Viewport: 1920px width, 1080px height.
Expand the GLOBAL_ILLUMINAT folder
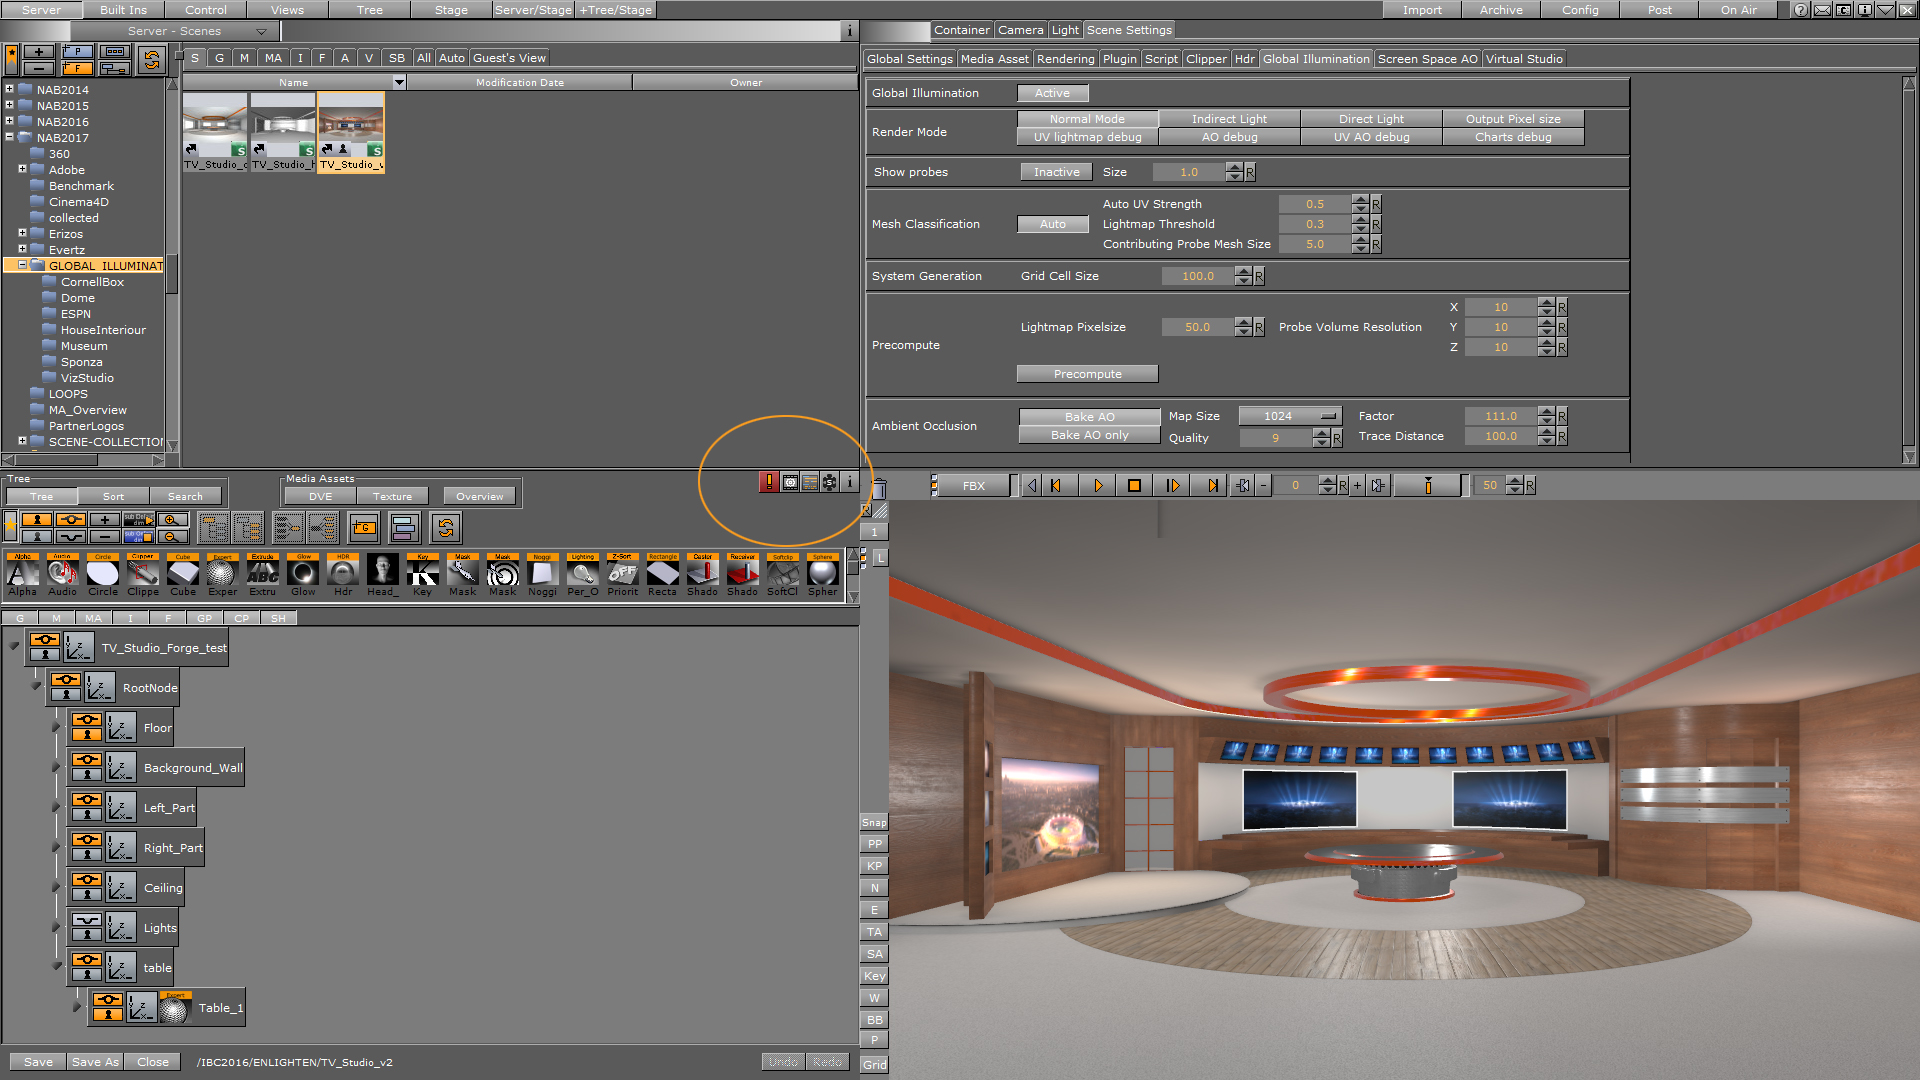pyautogui.click(x=21, y=264)
